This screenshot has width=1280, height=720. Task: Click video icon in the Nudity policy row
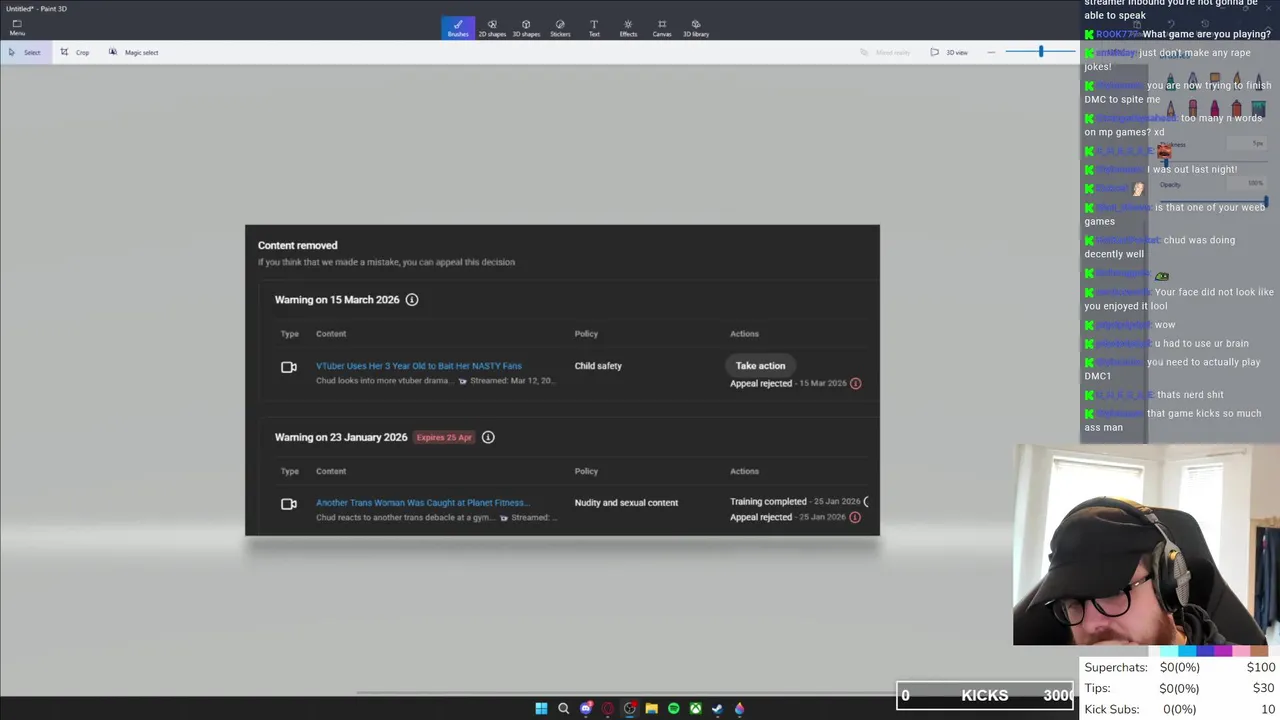pyautogui.click(x=289, y=504)
